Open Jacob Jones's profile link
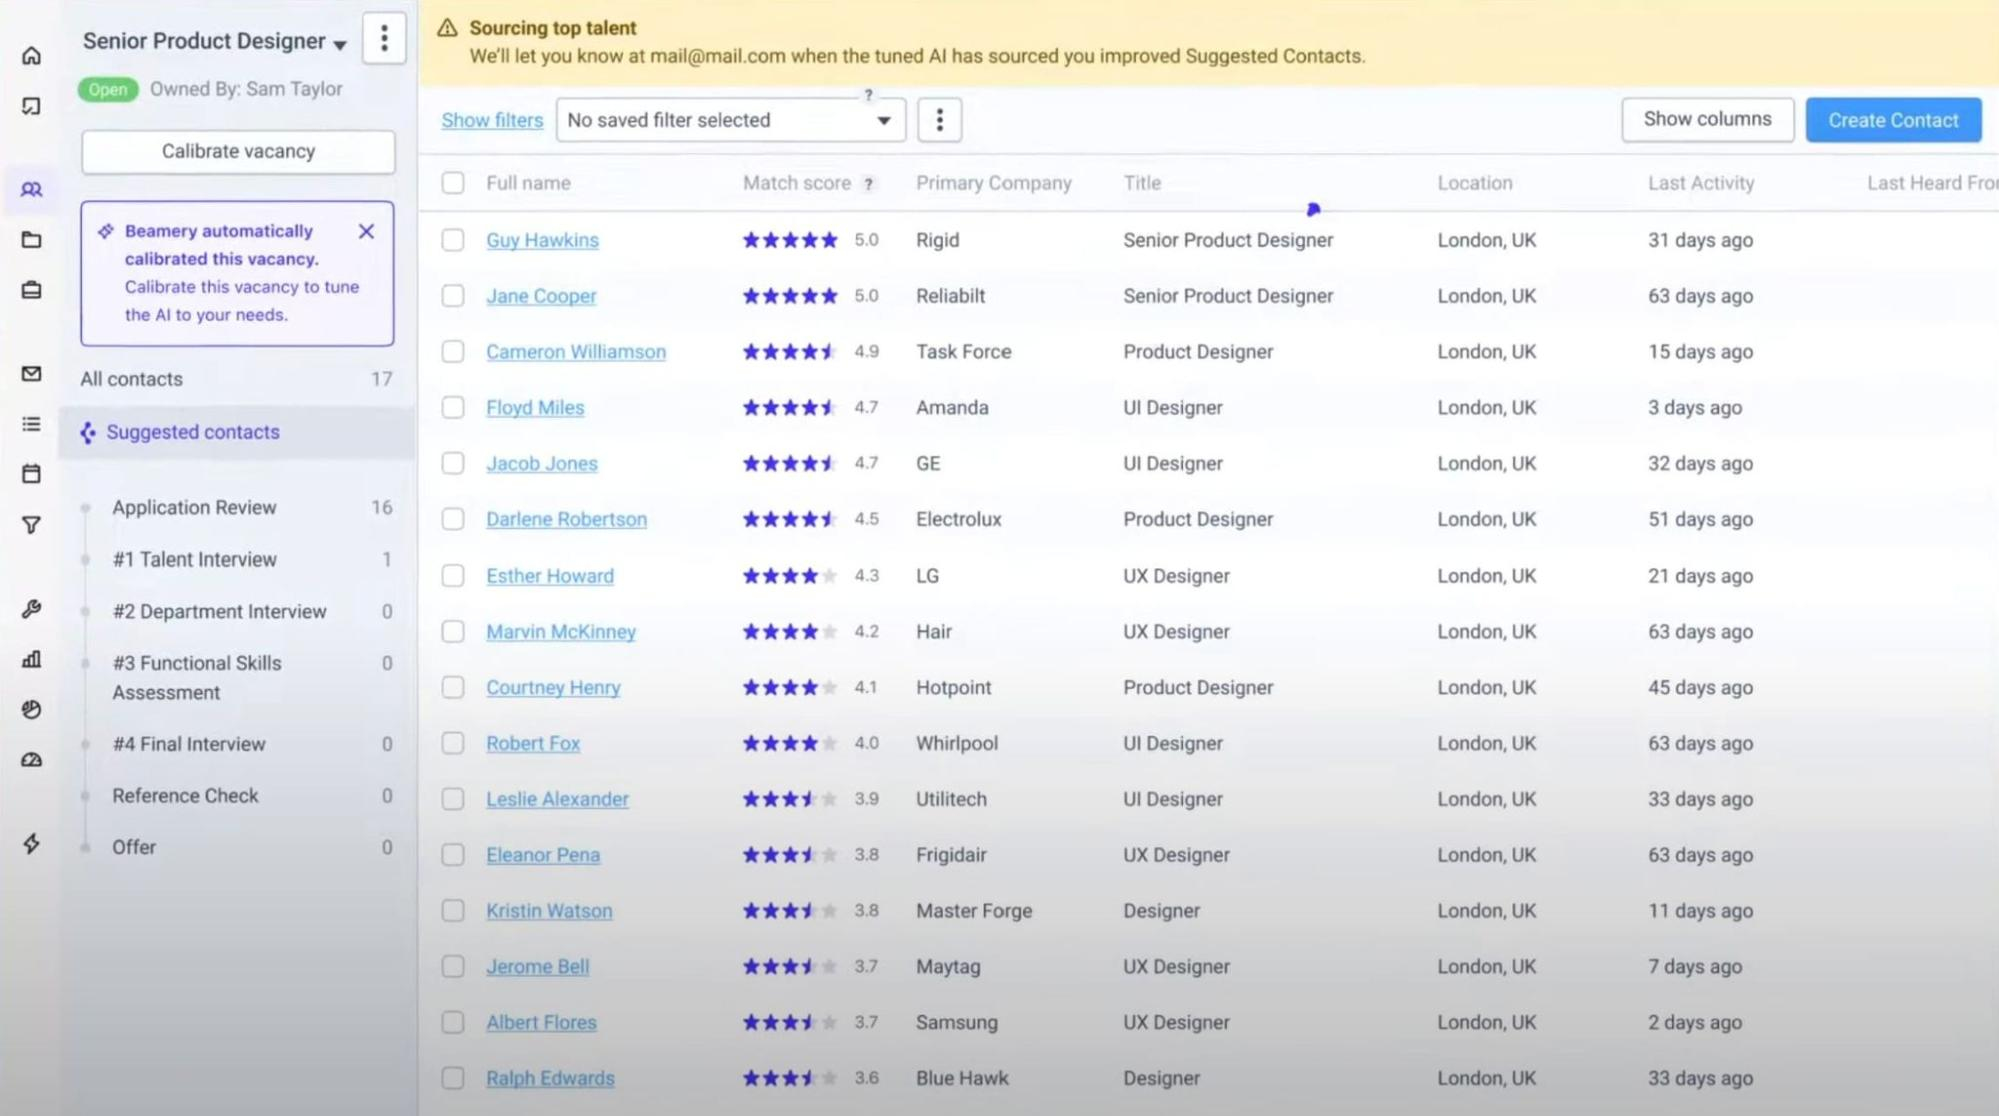1999x1116 pixels. pos(542,463)
